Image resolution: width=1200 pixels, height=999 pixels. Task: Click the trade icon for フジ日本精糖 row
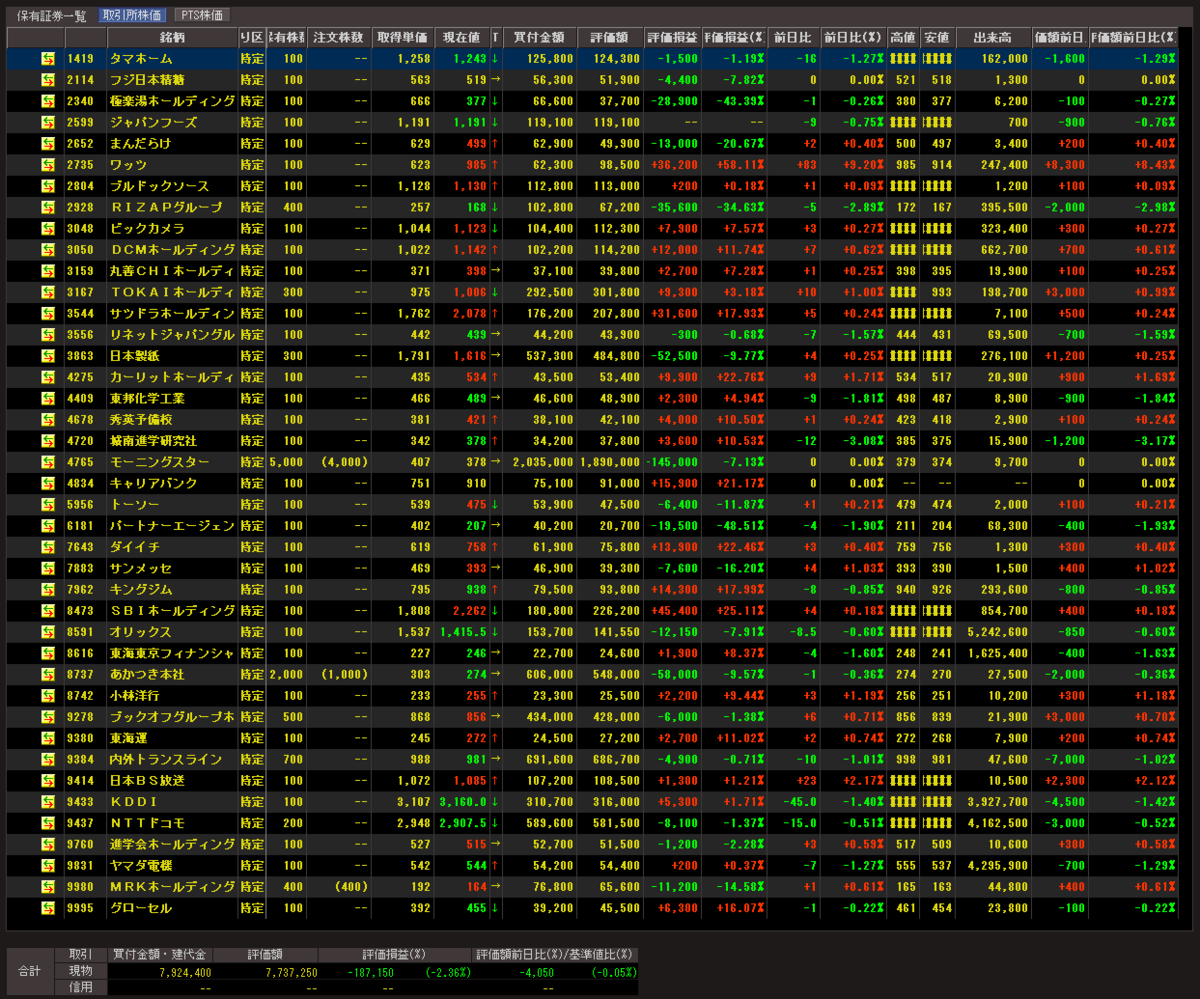point(48,80)
